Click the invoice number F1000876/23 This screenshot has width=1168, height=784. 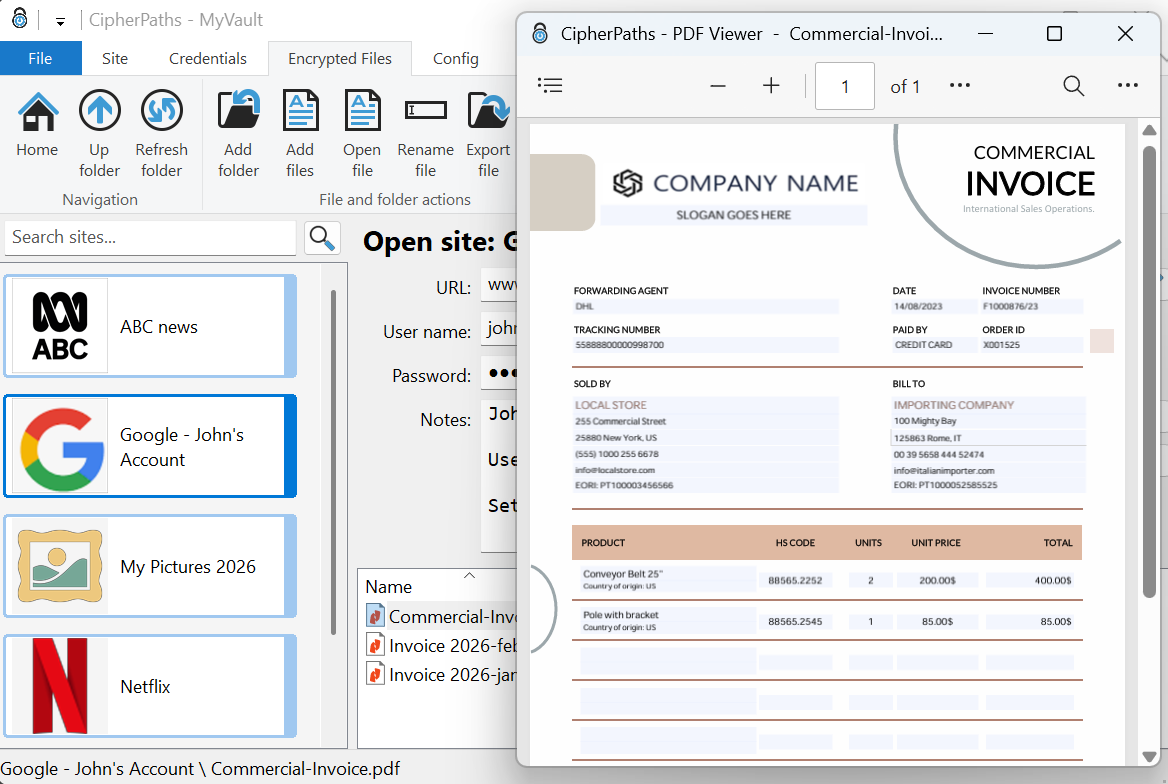click(x=1010, y=306)
